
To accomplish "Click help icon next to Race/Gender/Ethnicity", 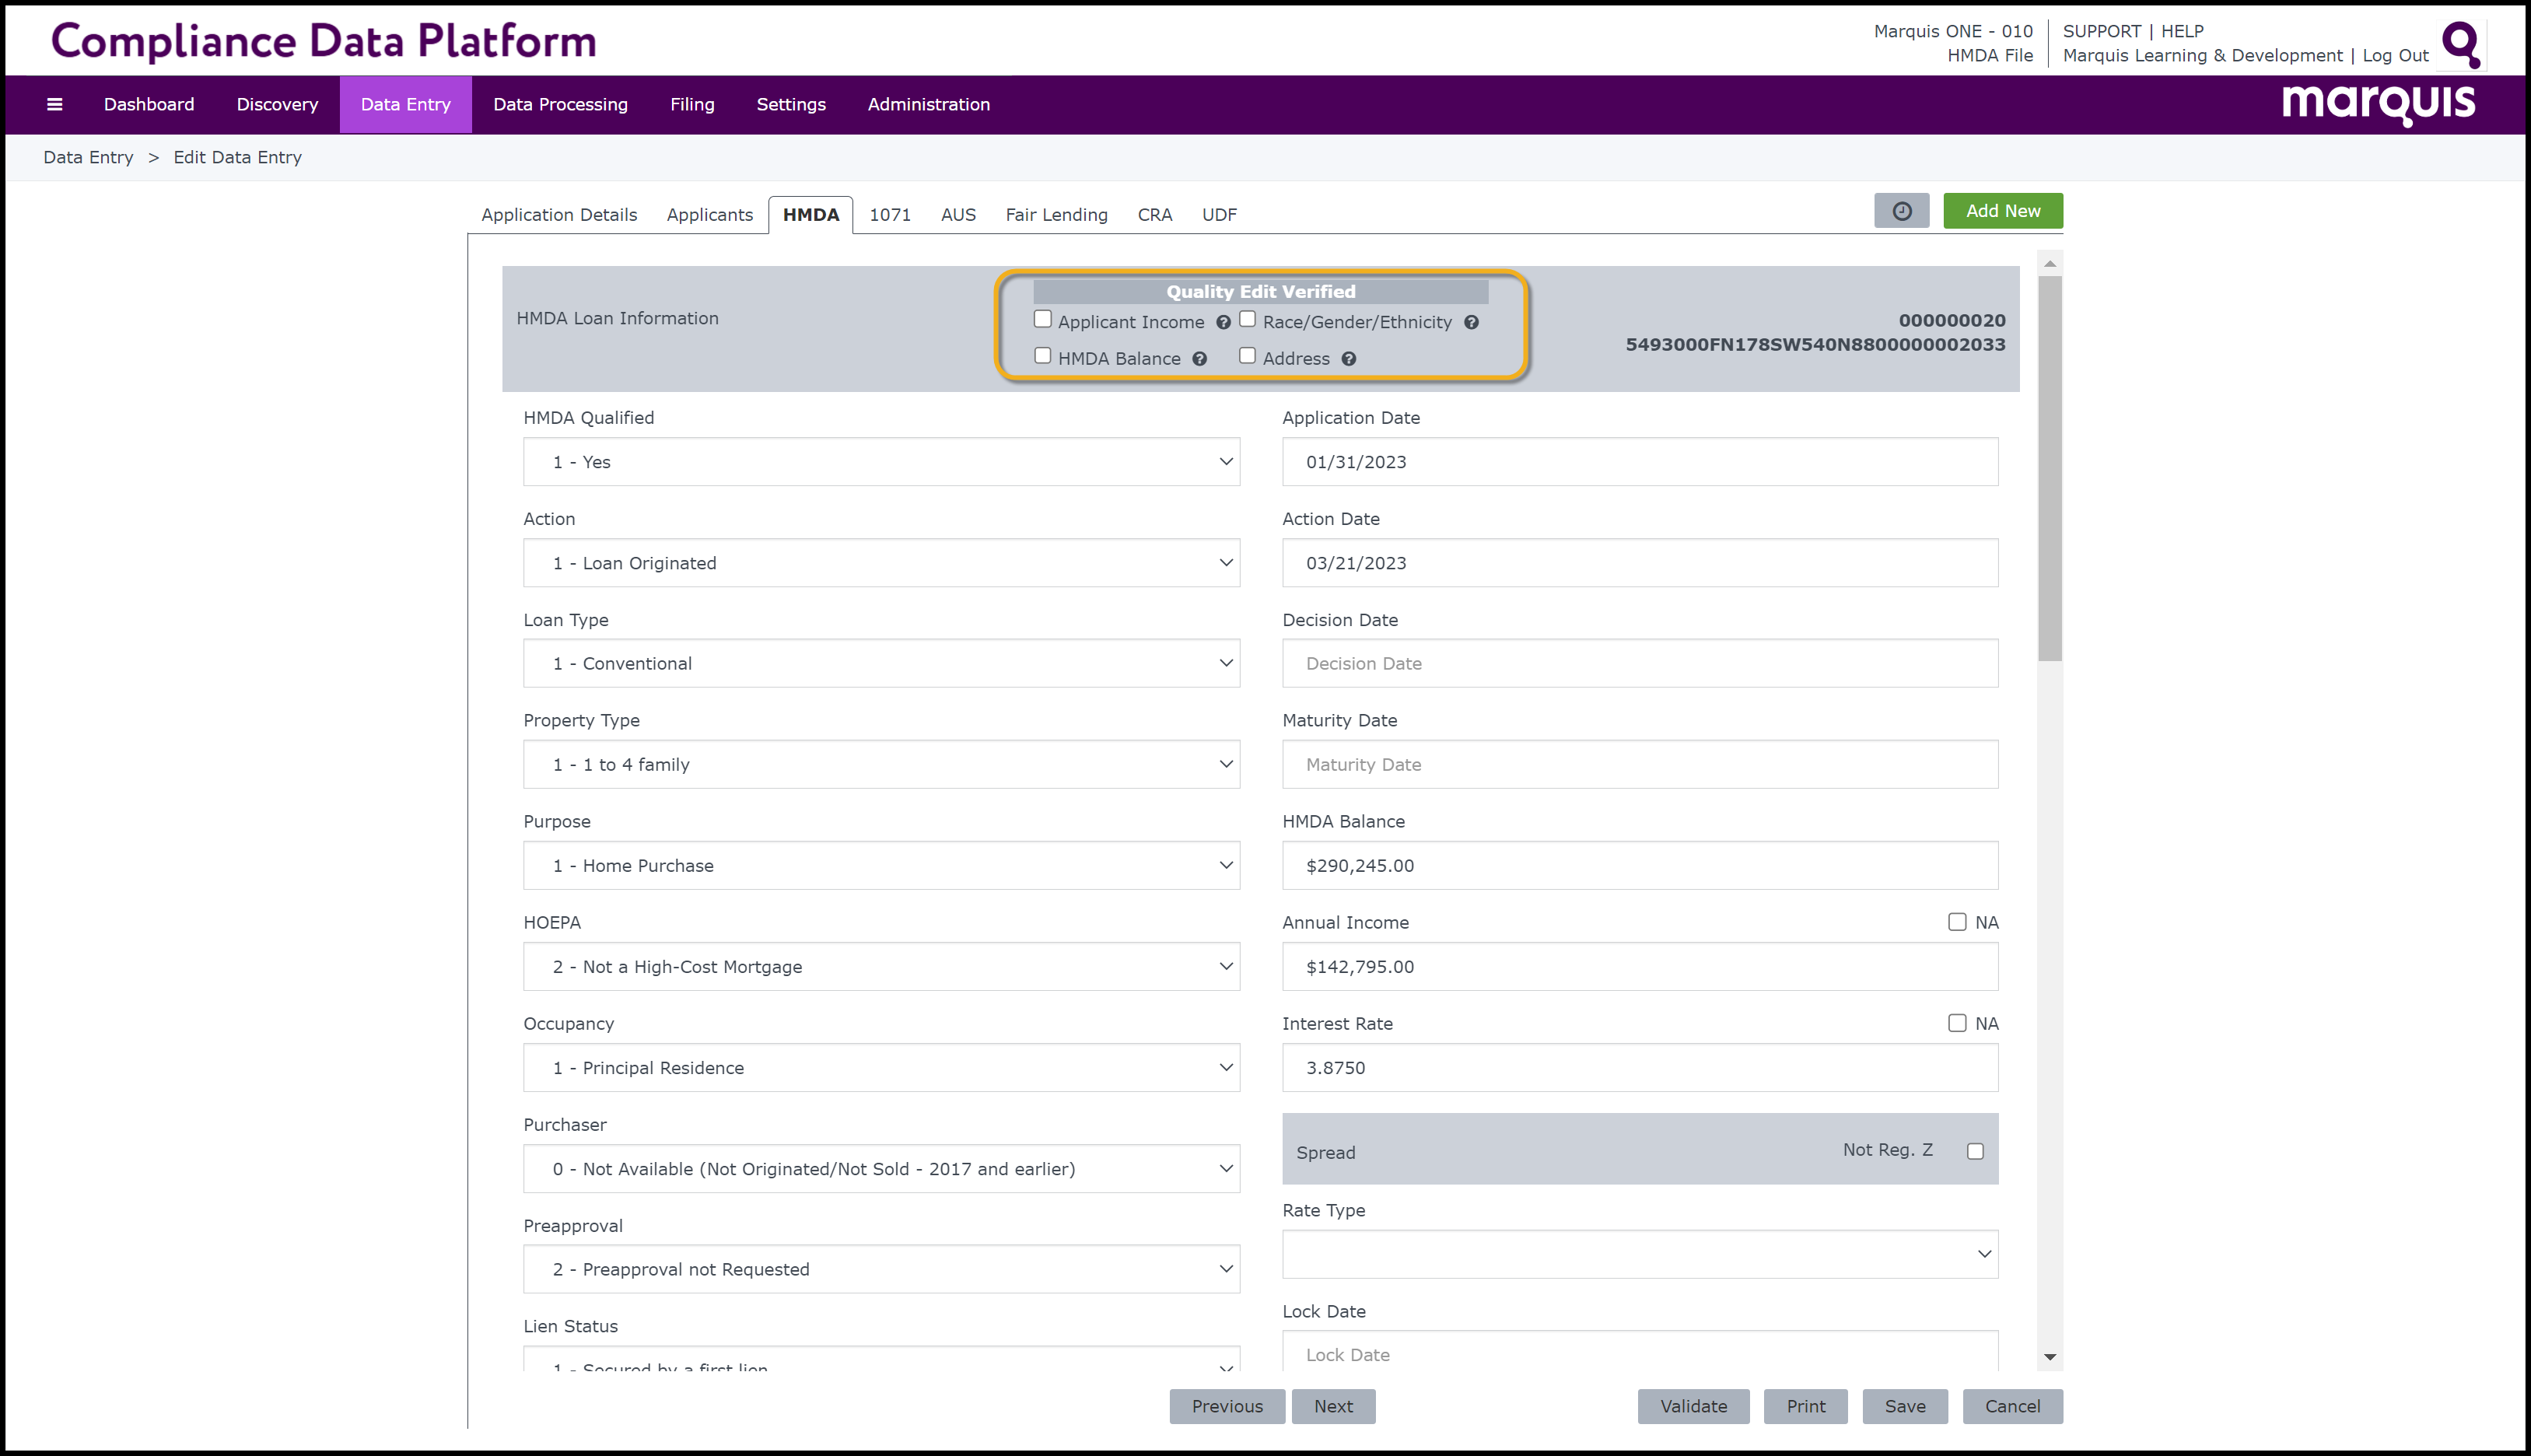I will (x=1471, y=322).
